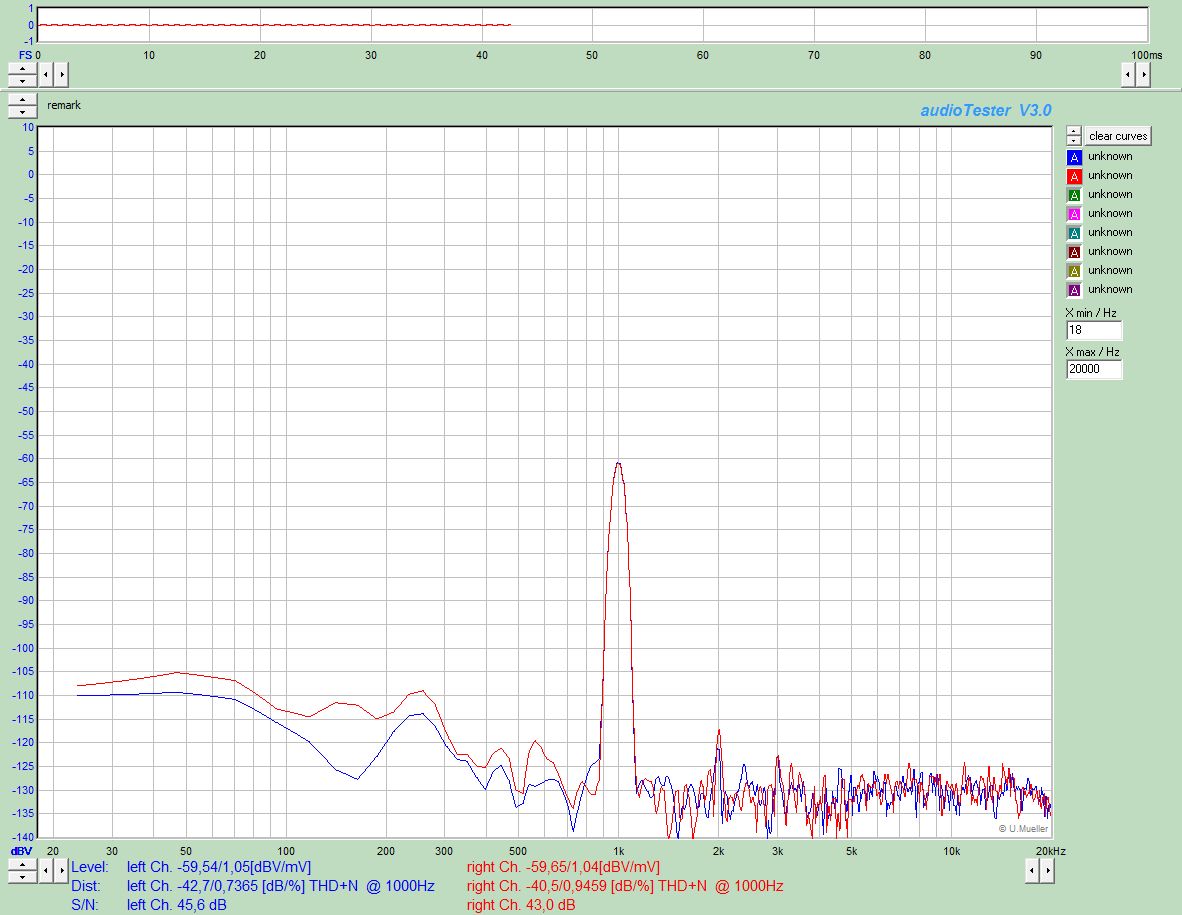This screenshot has height=915, width=1182.
Task: Select the magenta curve A swatch
Action: [x=1074, y=214]
